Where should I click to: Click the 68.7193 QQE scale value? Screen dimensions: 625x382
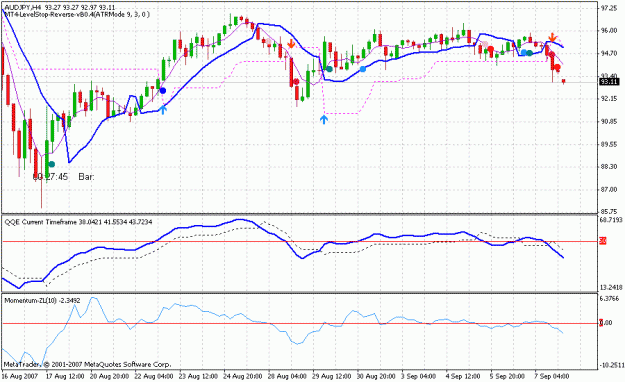pos(611,220)
